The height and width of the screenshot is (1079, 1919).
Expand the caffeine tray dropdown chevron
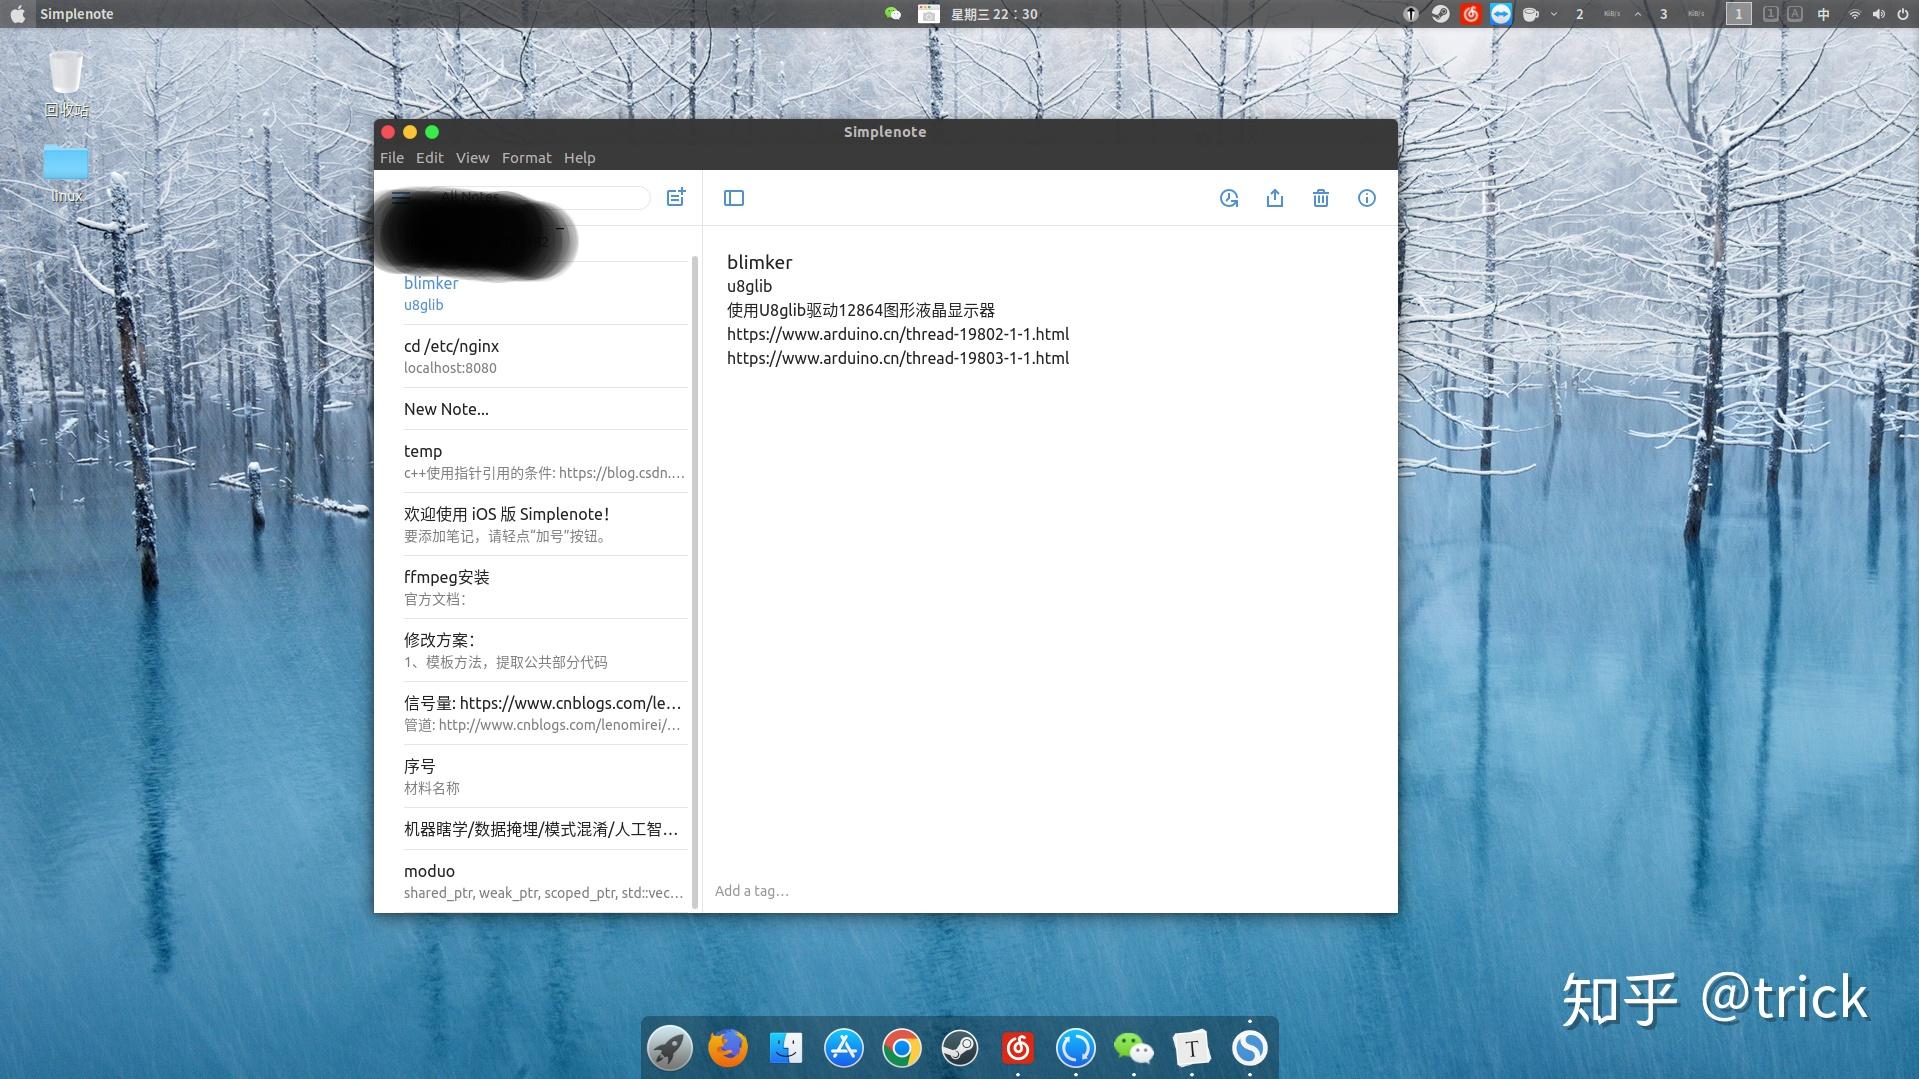[1553, 14]
